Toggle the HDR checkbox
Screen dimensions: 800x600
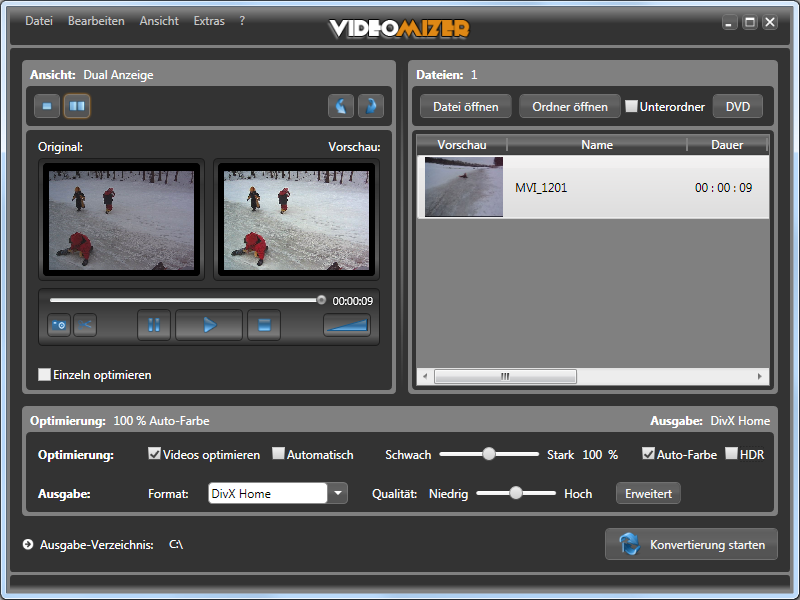pos(732,454)
